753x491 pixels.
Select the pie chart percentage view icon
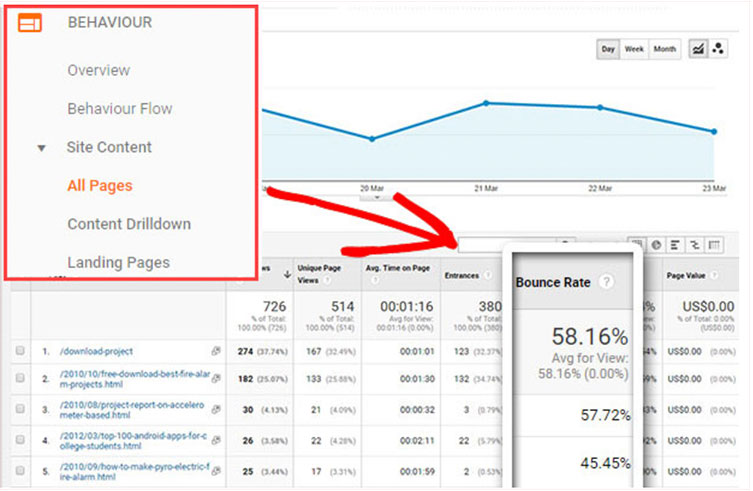pos(656,245)
